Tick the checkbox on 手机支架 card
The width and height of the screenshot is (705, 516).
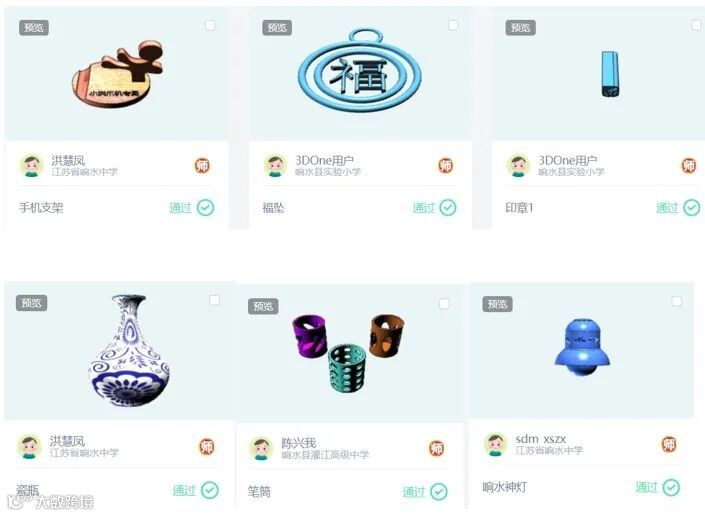(210, 25)
